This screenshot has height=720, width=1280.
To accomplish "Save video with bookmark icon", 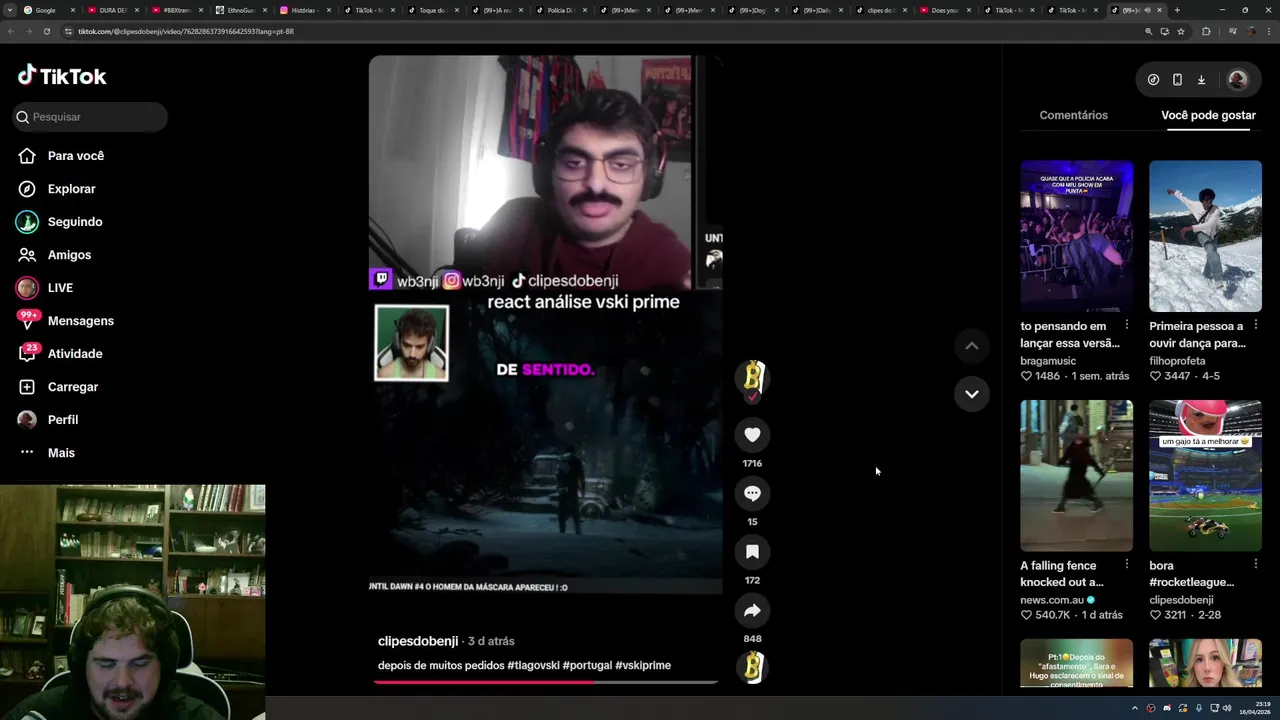I will click(752, 552).
